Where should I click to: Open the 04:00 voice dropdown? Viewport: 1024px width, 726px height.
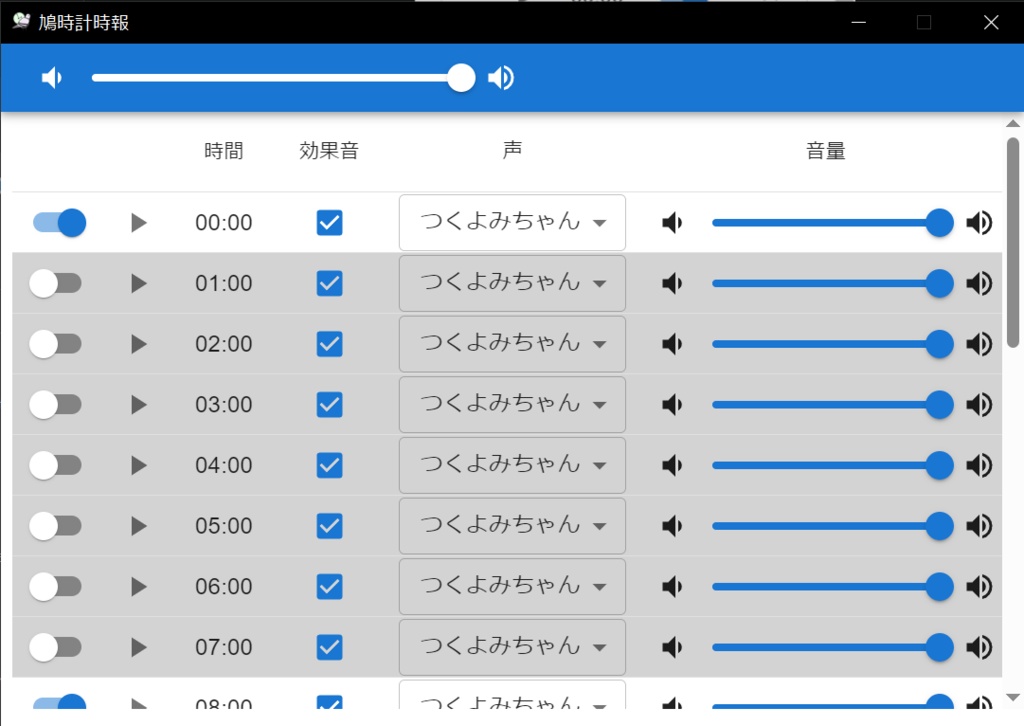512,466
